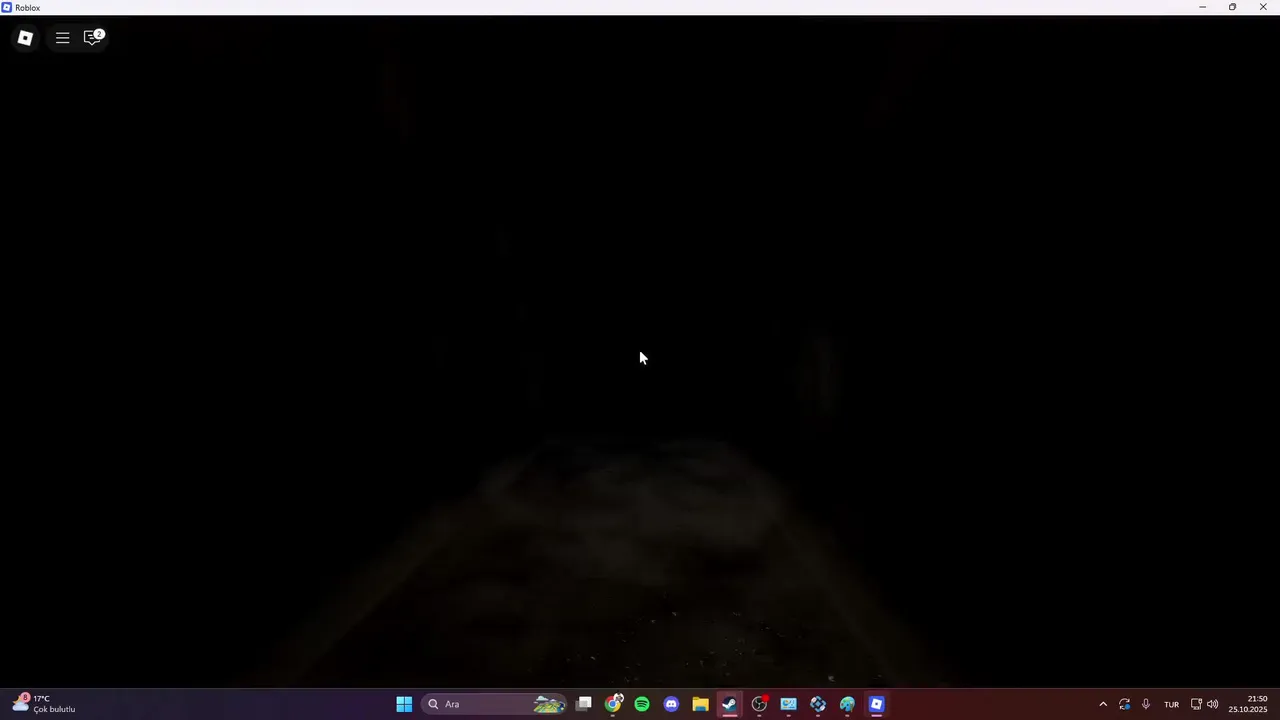Open the hamburger menu in Roblox
1280x720 pixels.
pyautogui.click(x=62, y=38)
